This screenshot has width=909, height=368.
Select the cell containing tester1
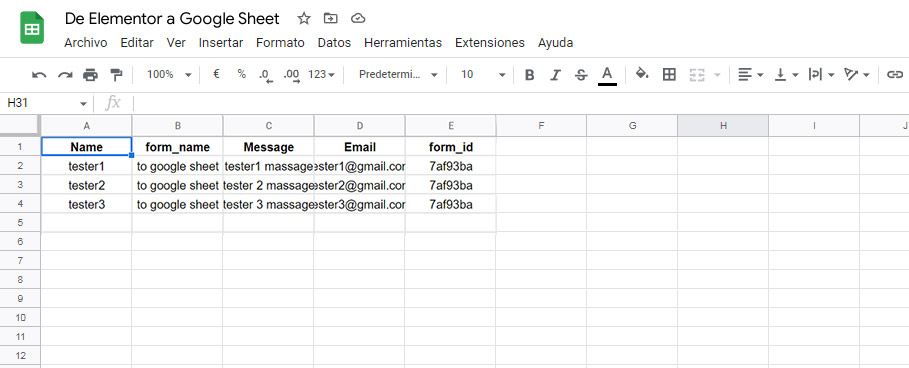pos(86,166)
